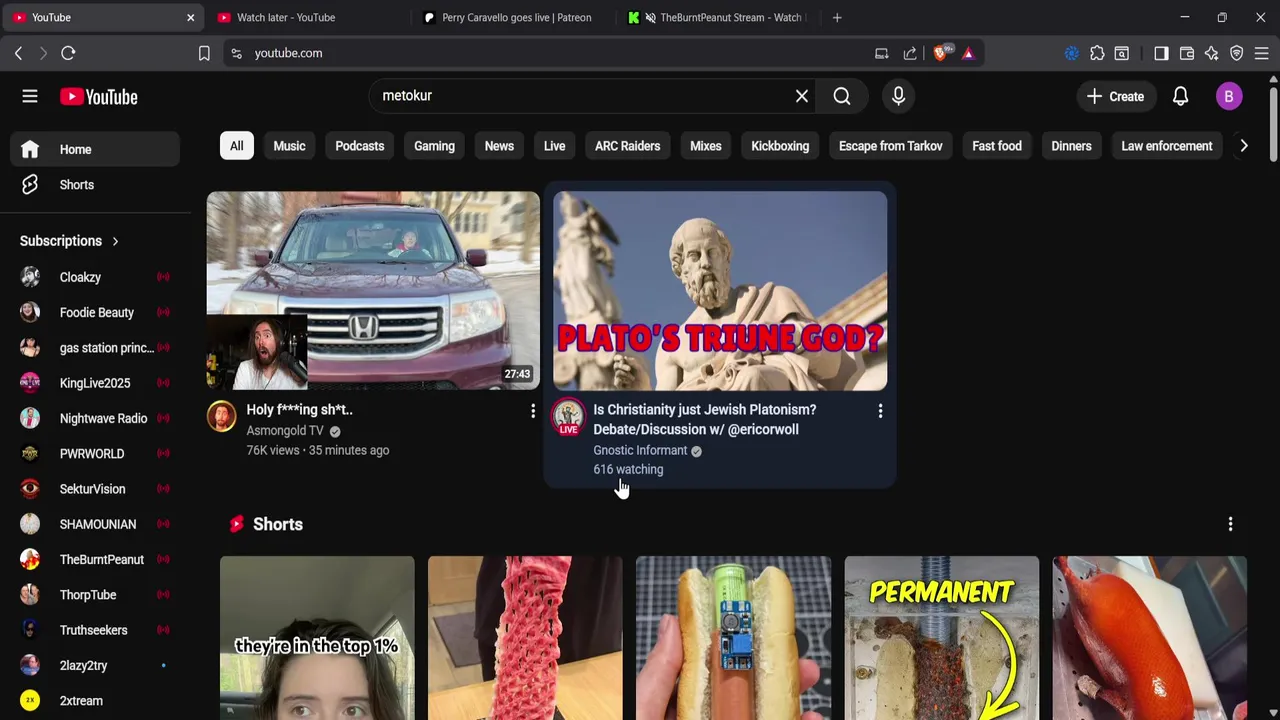Click Asmongold channel avatar under video
Viewport: 1280px width, 720px height.
coord(222,416)
